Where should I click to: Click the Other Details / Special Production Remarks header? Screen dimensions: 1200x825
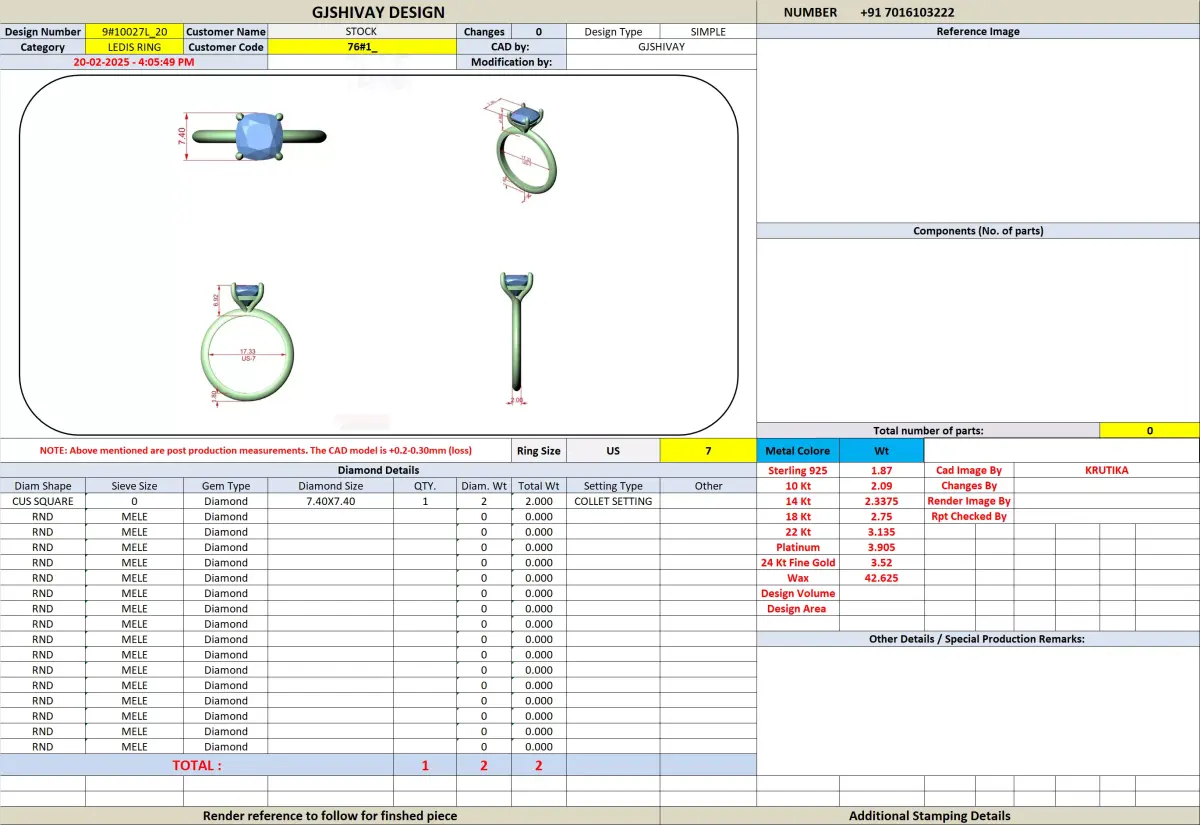pos(978,639)
